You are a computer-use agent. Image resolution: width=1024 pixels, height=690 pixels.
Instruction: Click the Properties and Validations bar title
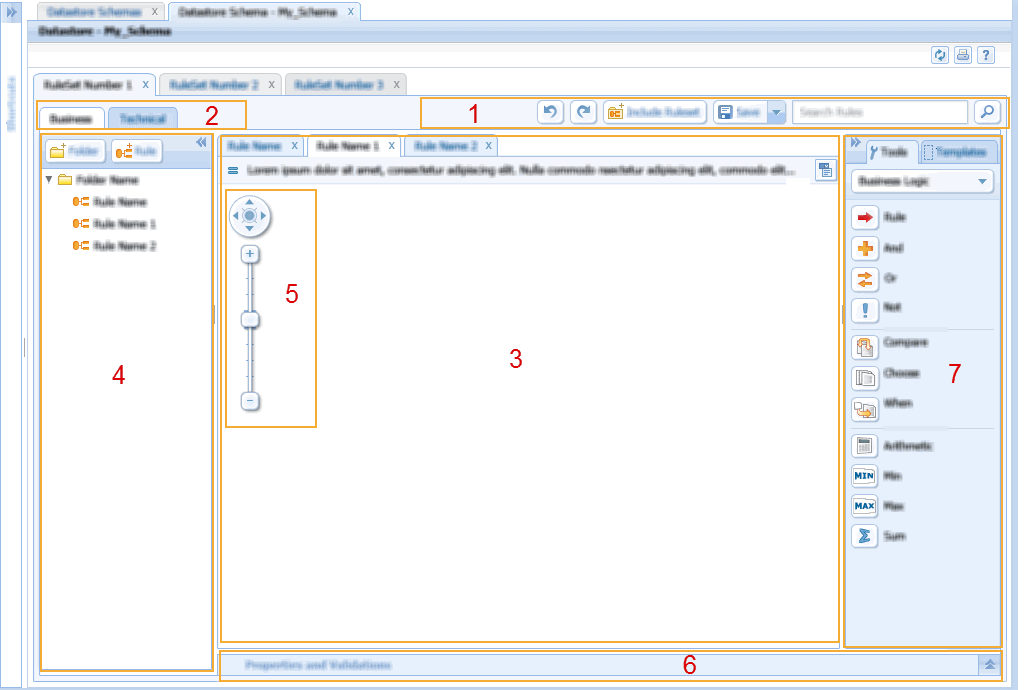point(318,665)
